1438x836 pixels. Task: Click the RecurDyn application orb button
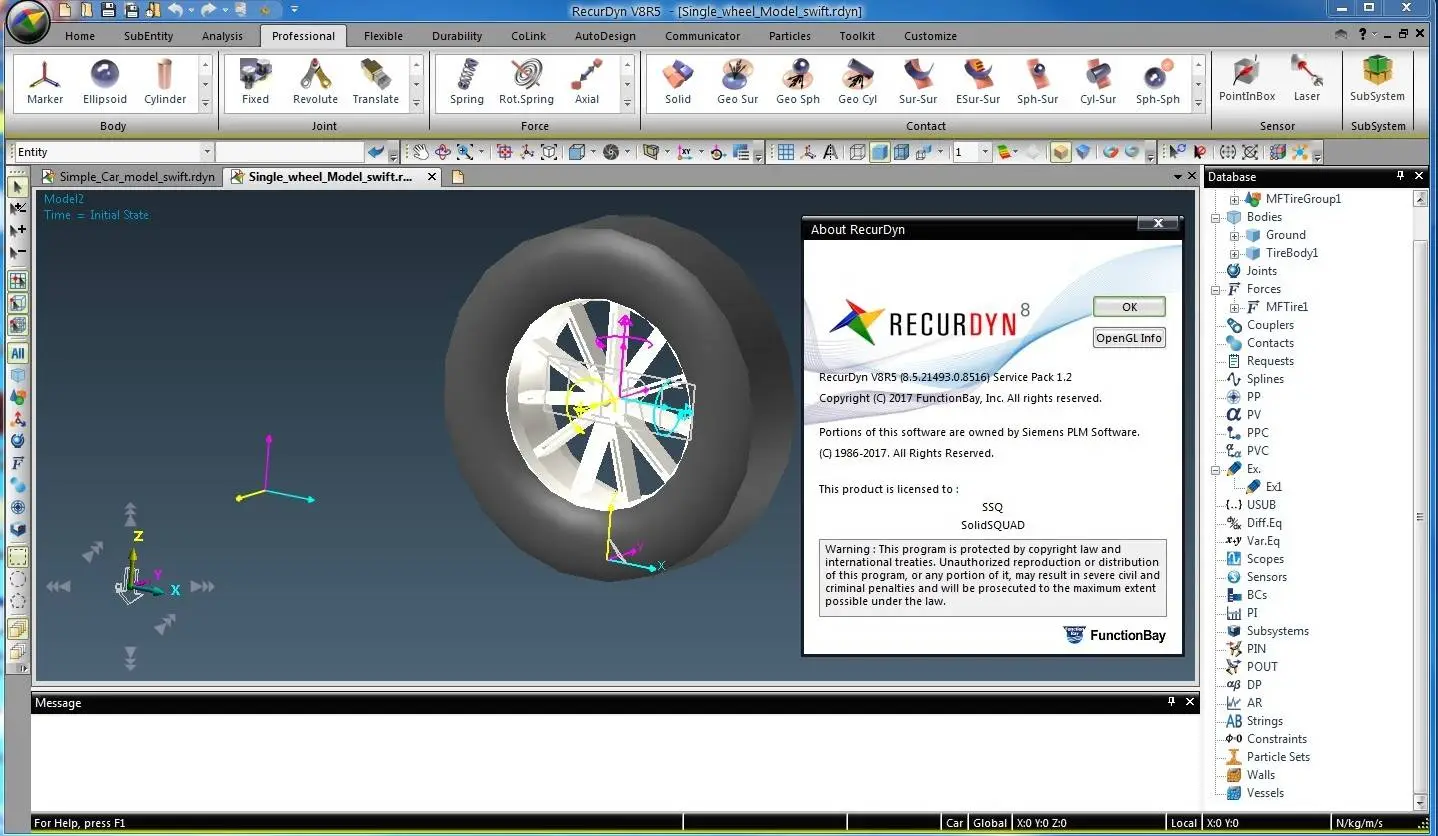pos(27,21)
